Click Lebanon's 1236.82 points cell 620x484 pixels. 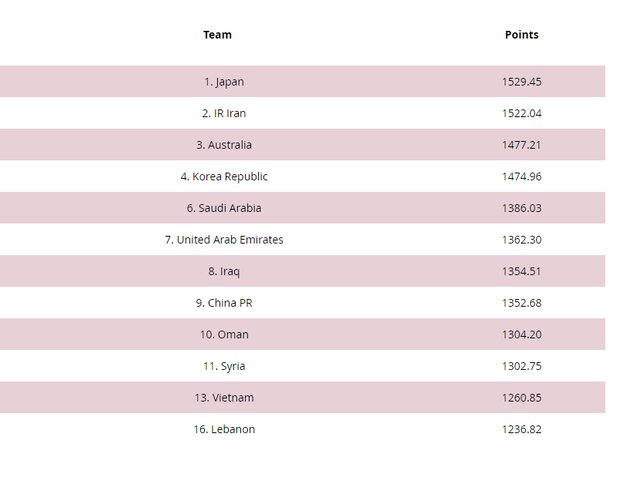pyautogui.click(x=521, y=430)
